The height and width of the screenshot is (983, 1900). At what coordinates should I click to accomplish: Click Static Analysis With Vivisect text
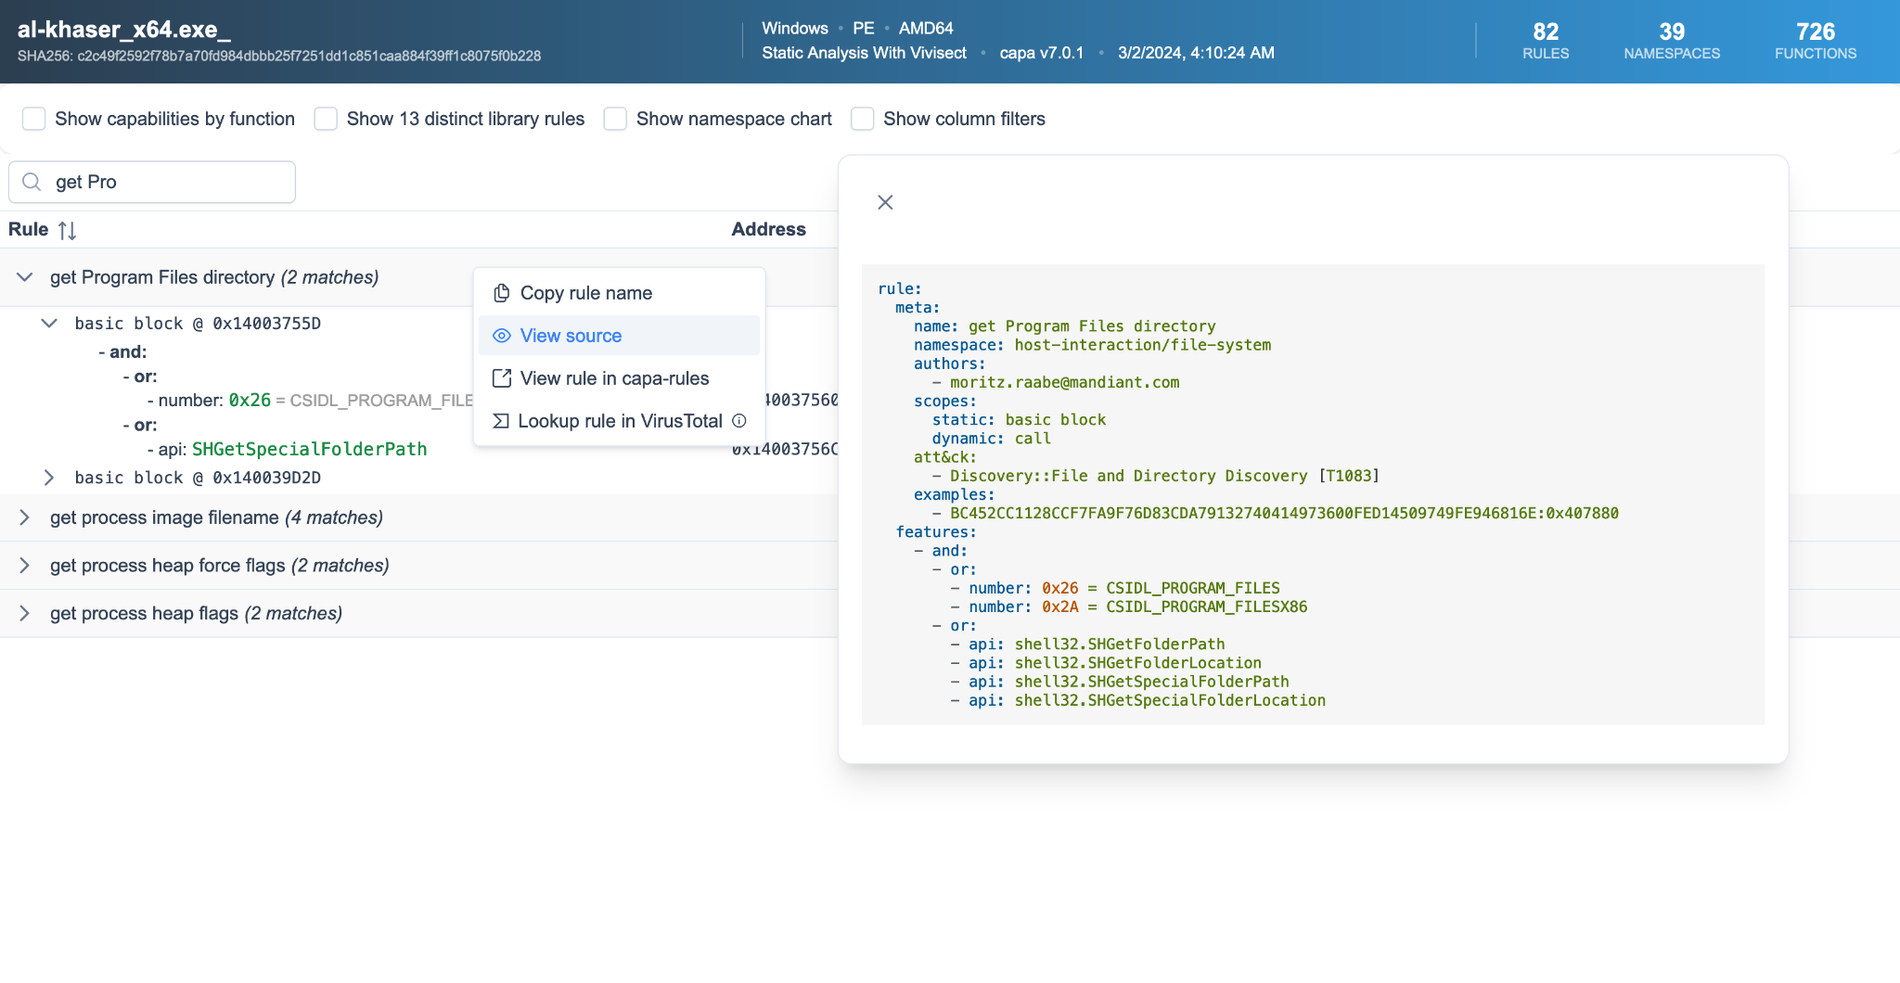[x=864, y=53]
